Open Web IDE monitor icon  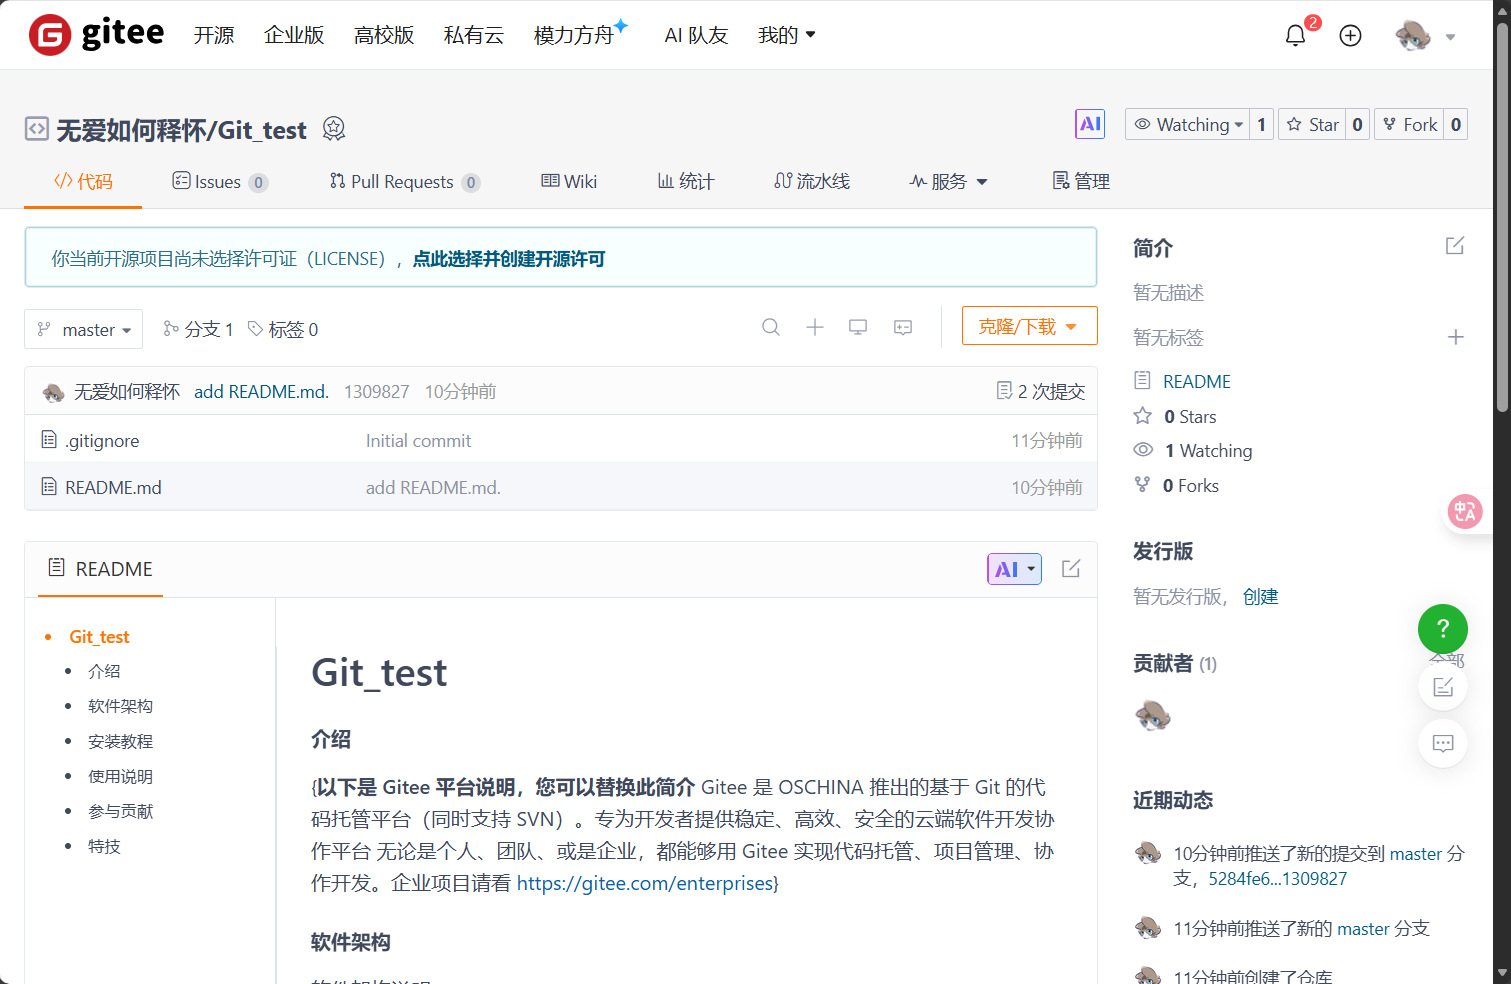pyautogui.click(x=858, y=327)
